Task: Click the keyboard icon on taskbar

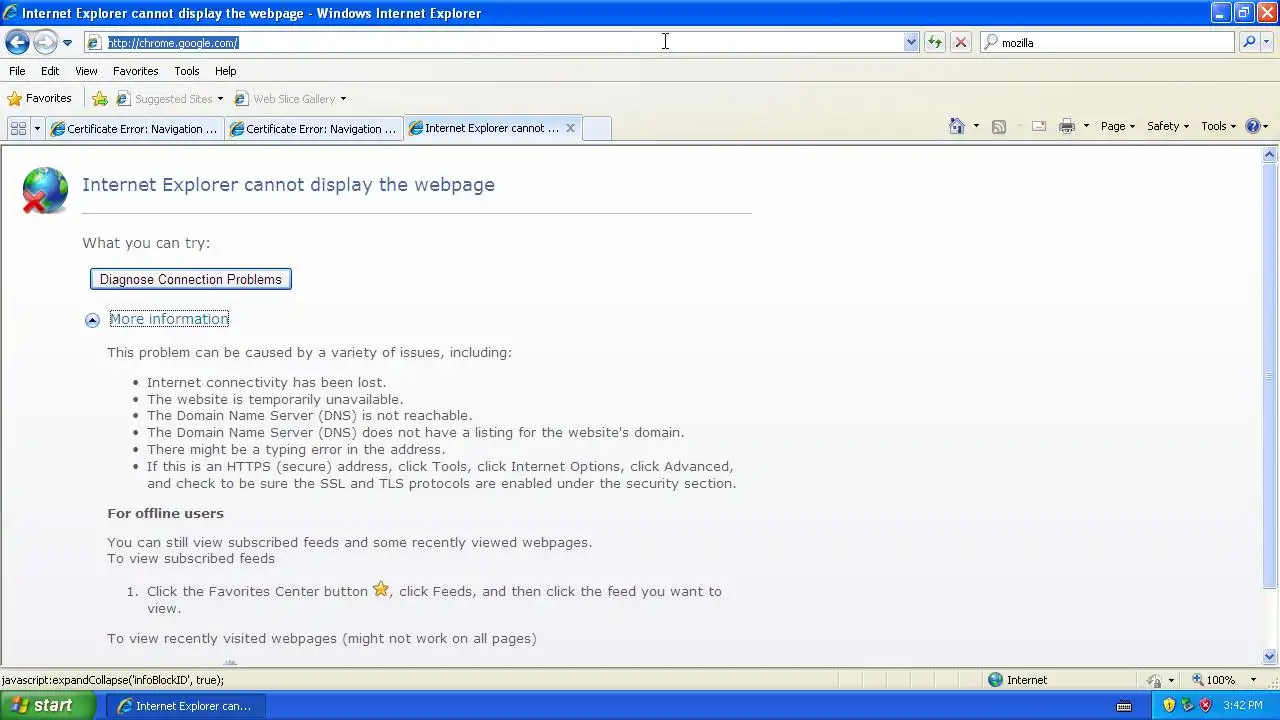Action: (x=1123, y=706)
